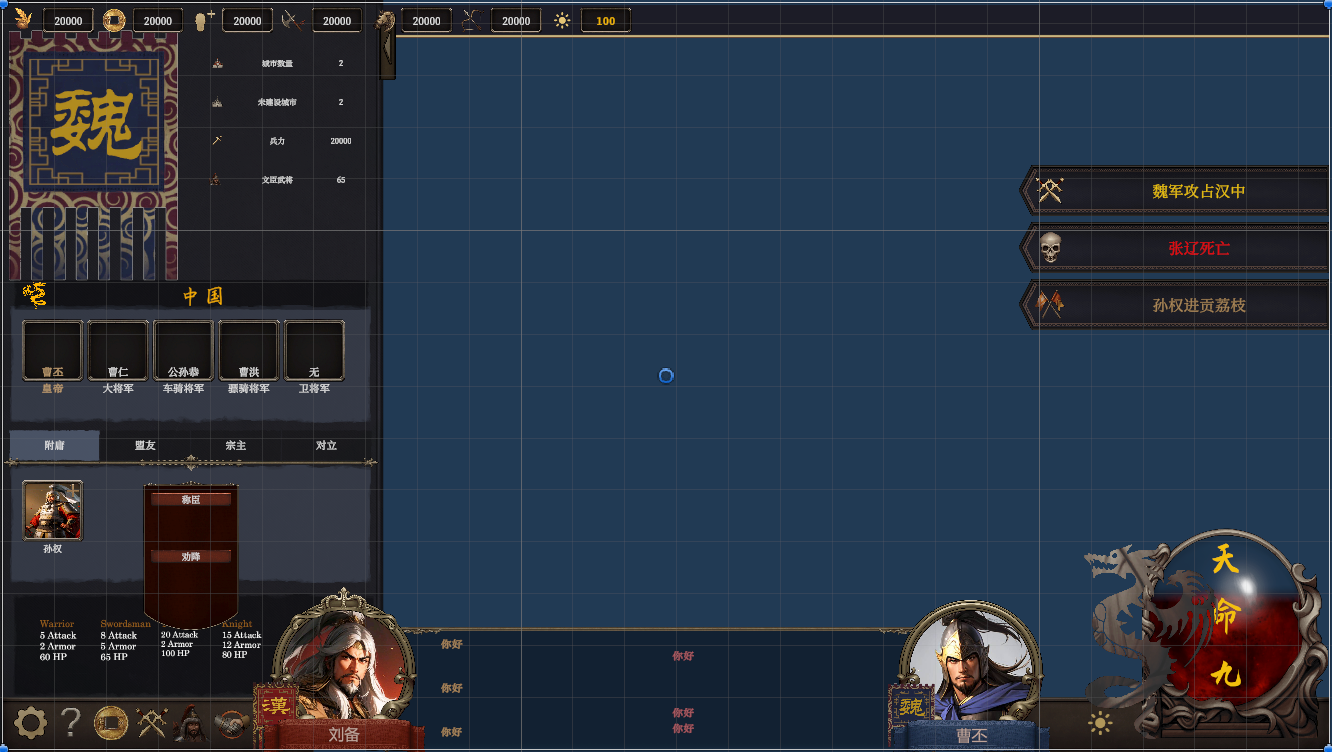This screenshot has height=752, width=1332.
Task: Select the 公孙恭 车骑将军 officer slot
Action: tap(183, 351)
